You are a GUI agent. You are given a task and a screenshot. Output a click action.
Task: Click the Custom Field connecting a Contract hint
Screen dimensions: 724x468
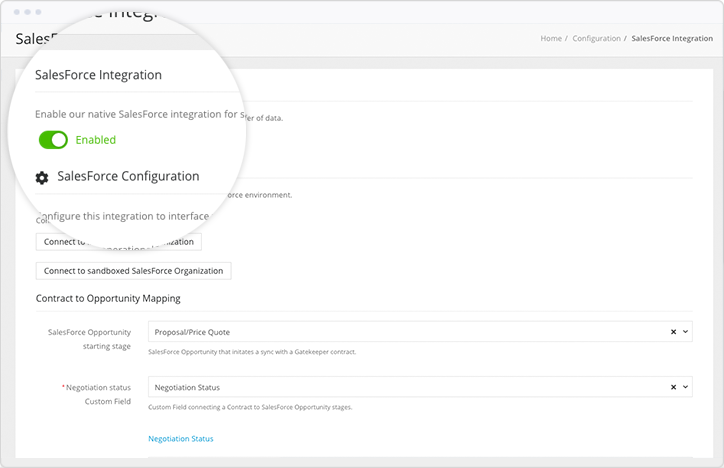[250, 408]
